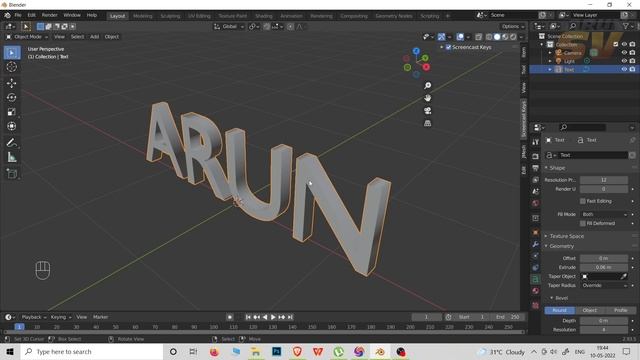Screen dimensions: 640x360
Task: Switch to the Modeling workspace tab
Action: point(142,16)
